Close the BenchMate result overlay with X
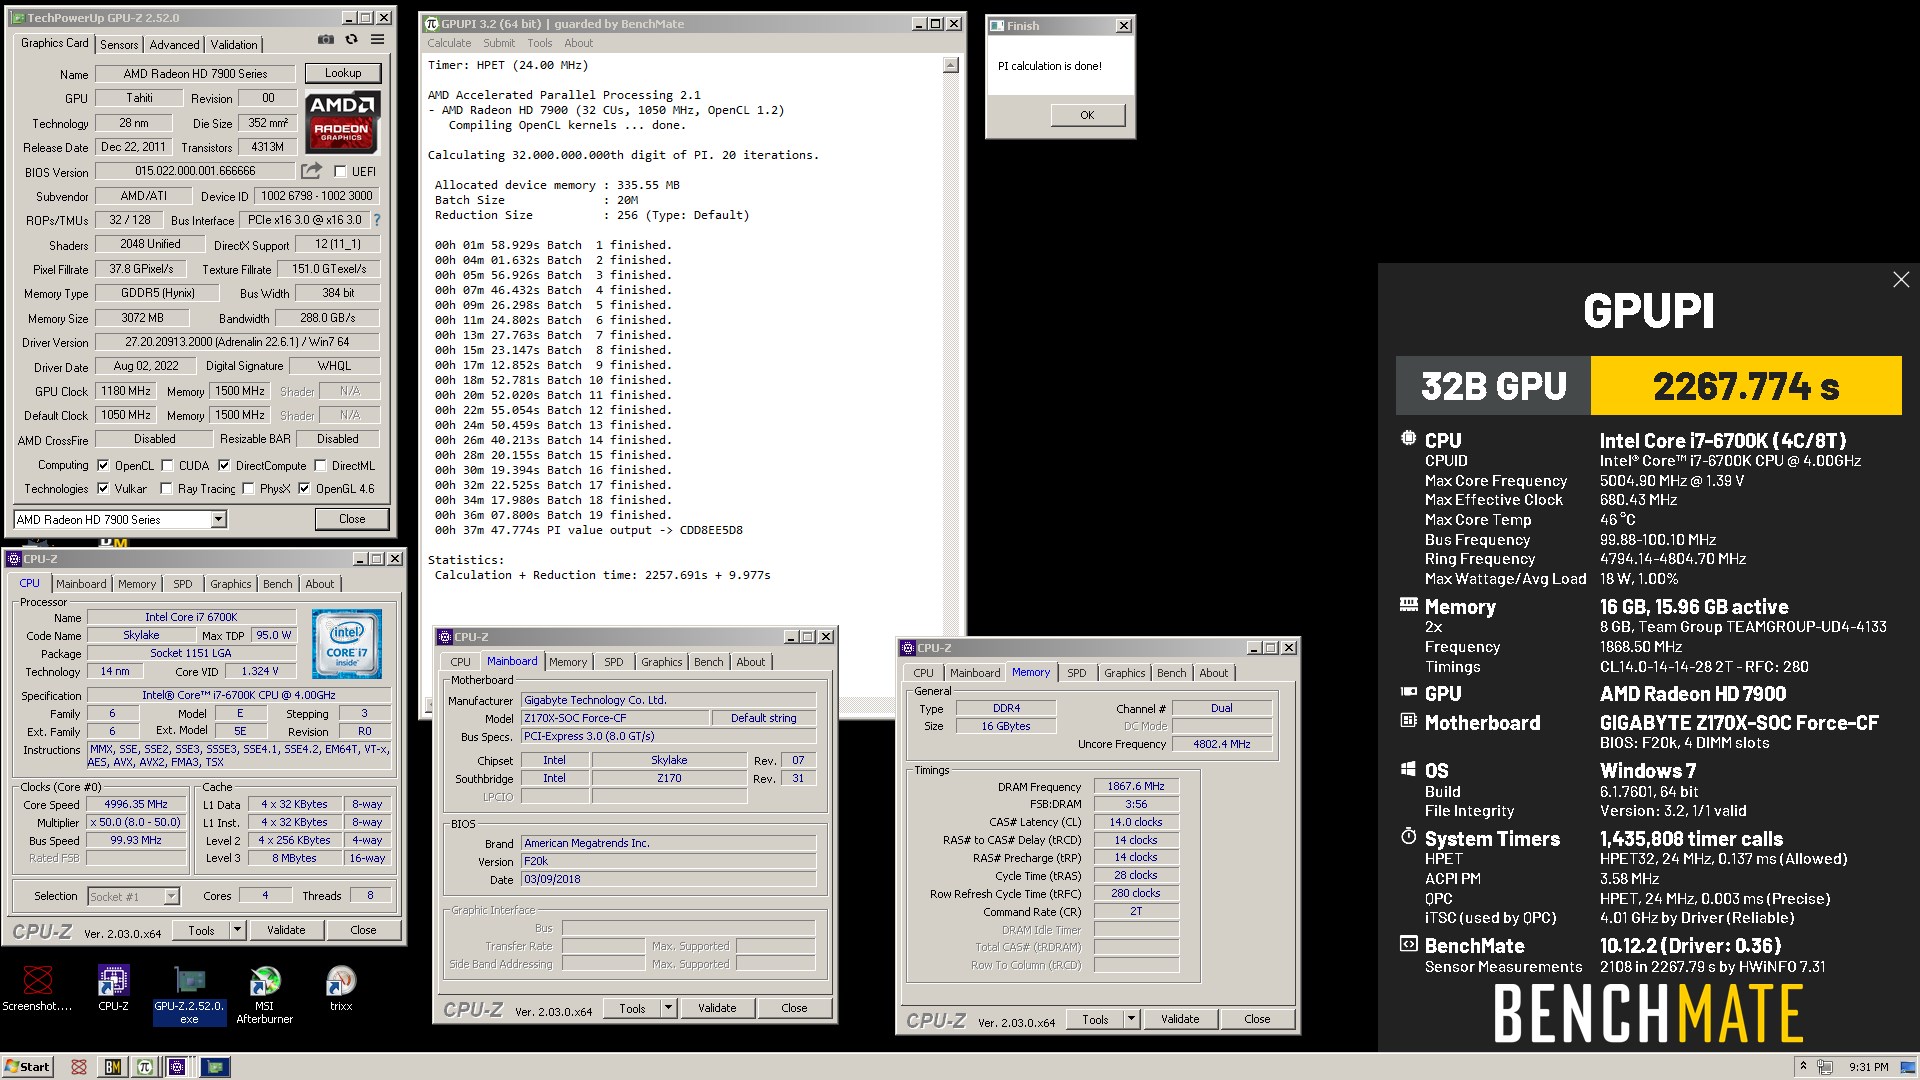Viewport: 1920px width, 1080px height. (x=1901, y=280)
